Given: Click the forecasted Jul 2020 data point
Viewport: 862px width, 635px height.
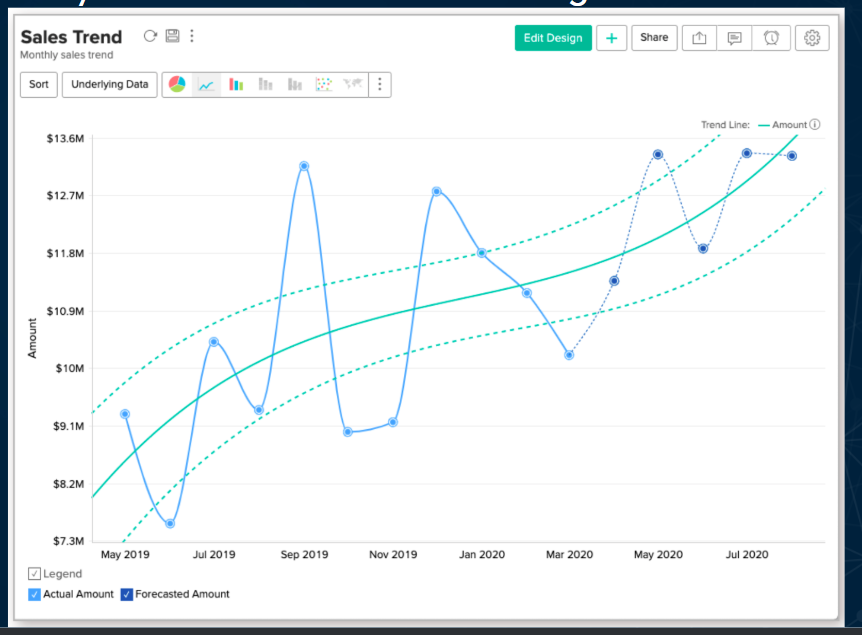Looking at the screenshot, I should tap(747, 153).
